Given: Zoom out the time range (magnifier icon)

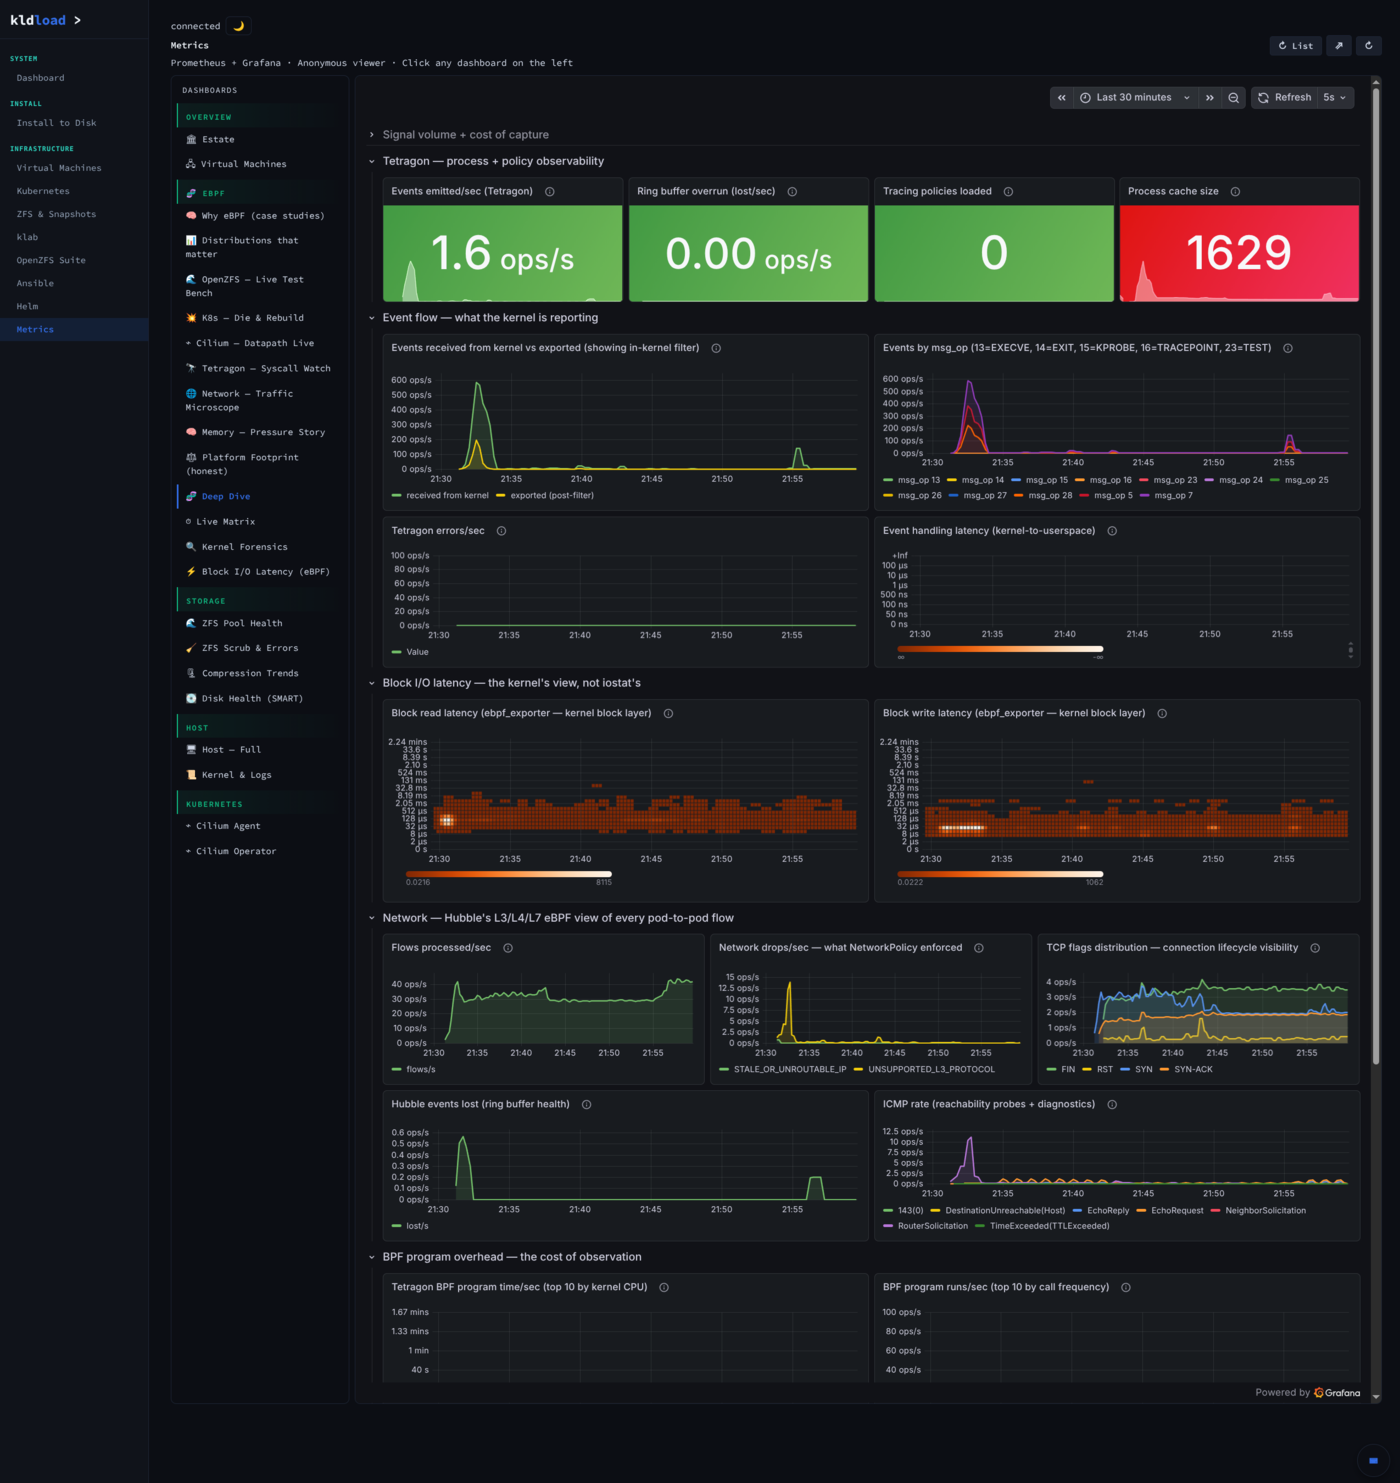Looking at the screenshot, I should 1233,98.
